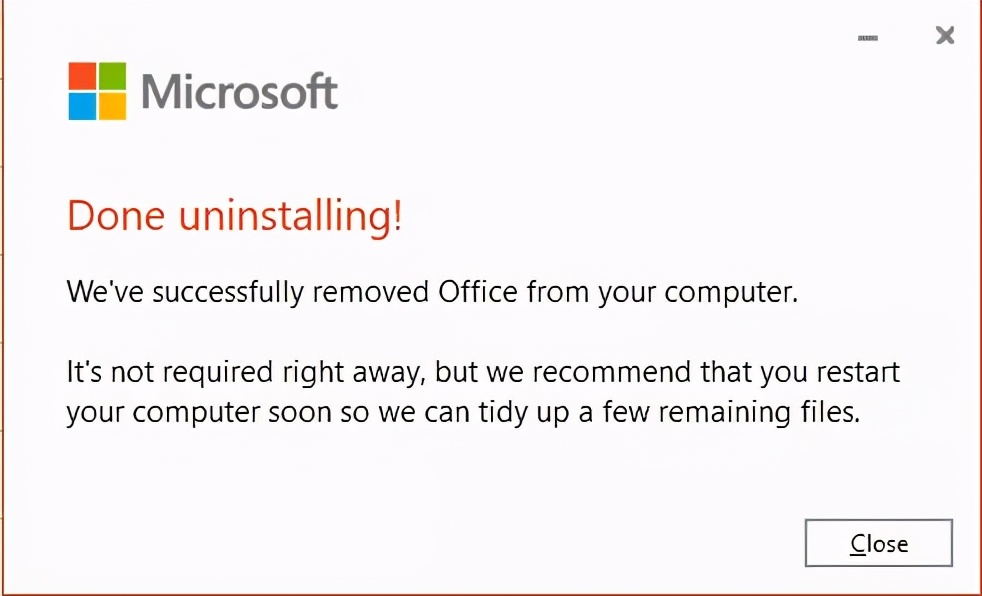Click the Close button
The height and width of the screenshot is (596, 982).
pos(878,544)
